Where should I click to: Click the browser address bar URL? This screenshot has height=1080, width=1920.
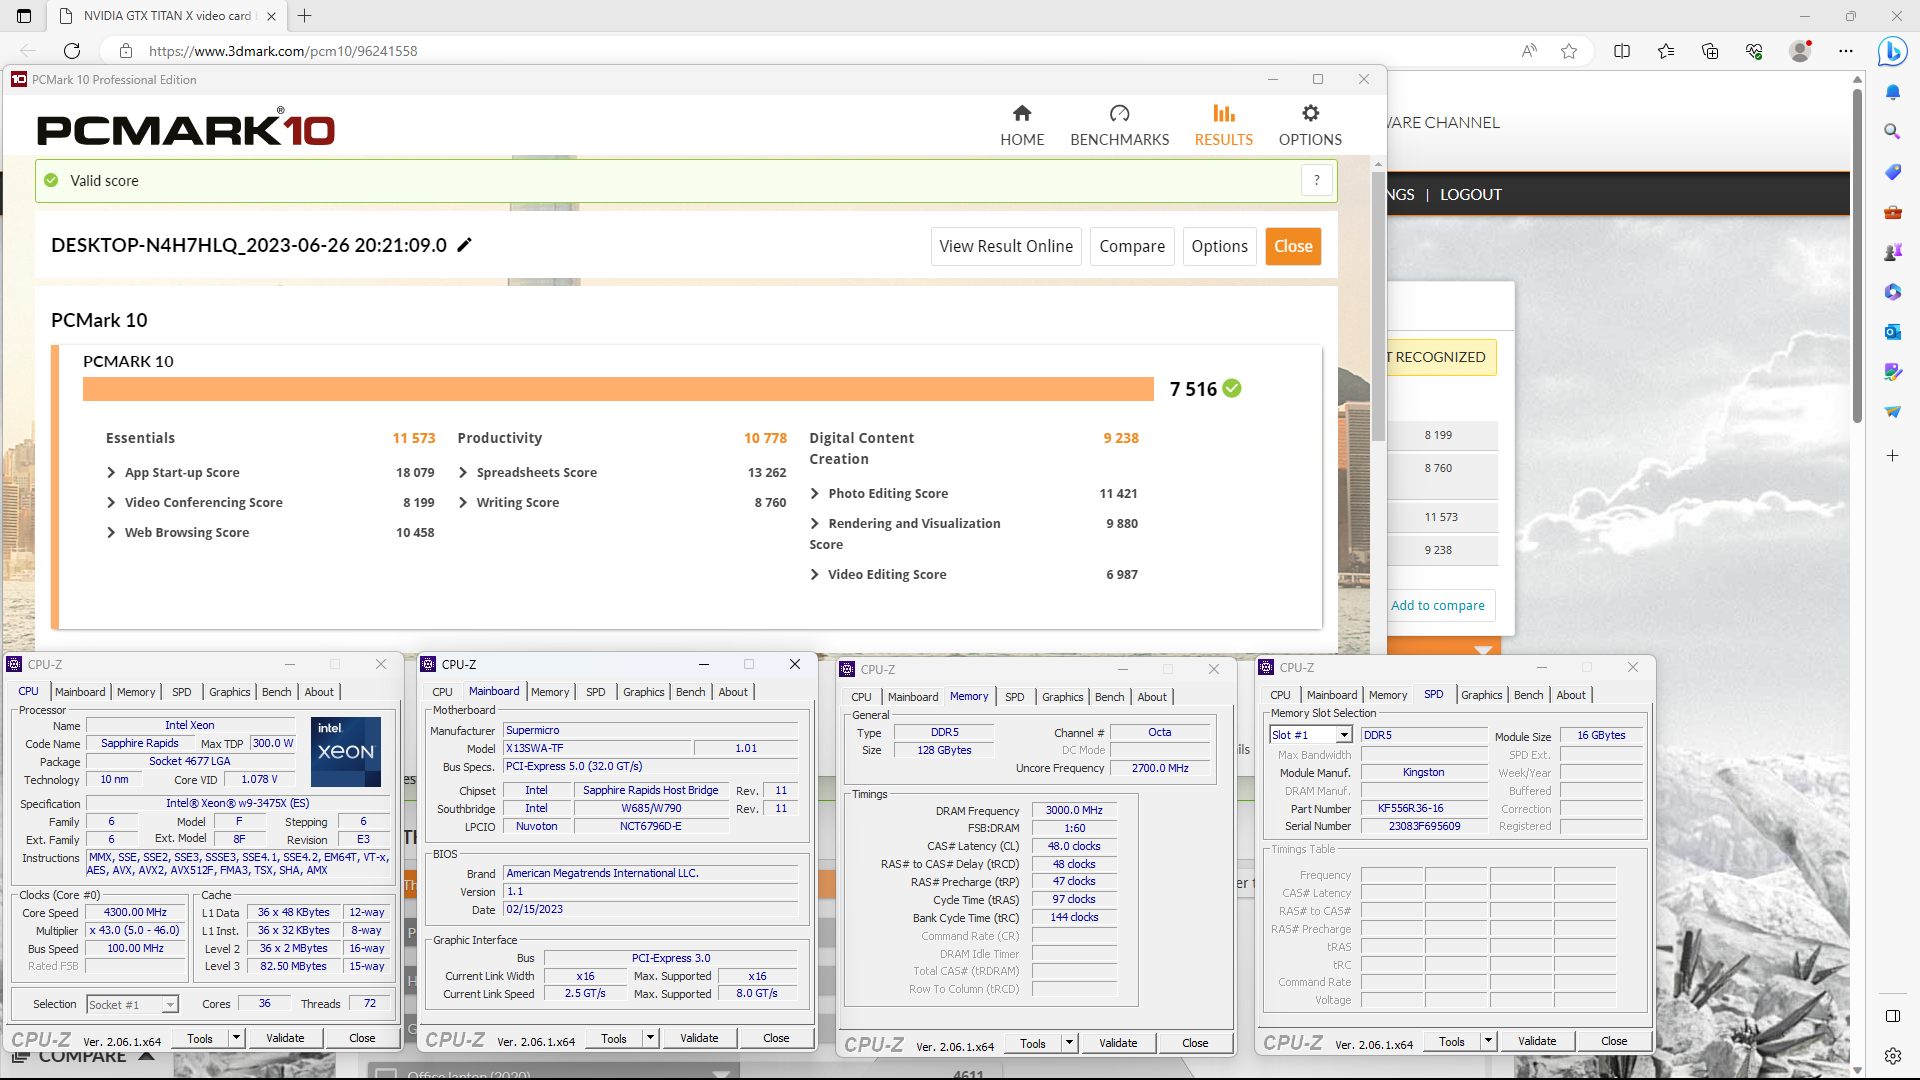pos(283,51)
